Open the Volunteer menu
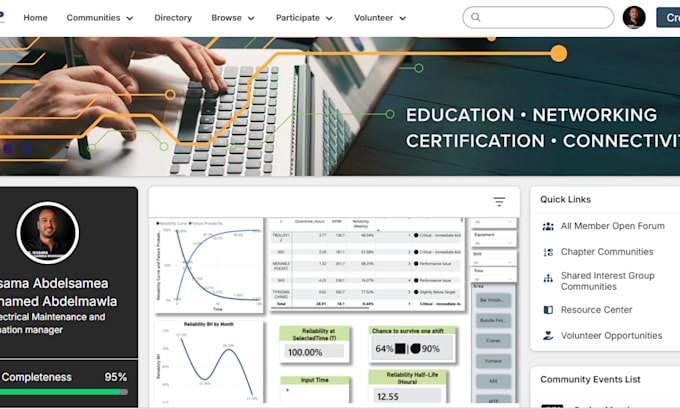The width and height of the screenshot is (680, 409). tap(373, 18)
